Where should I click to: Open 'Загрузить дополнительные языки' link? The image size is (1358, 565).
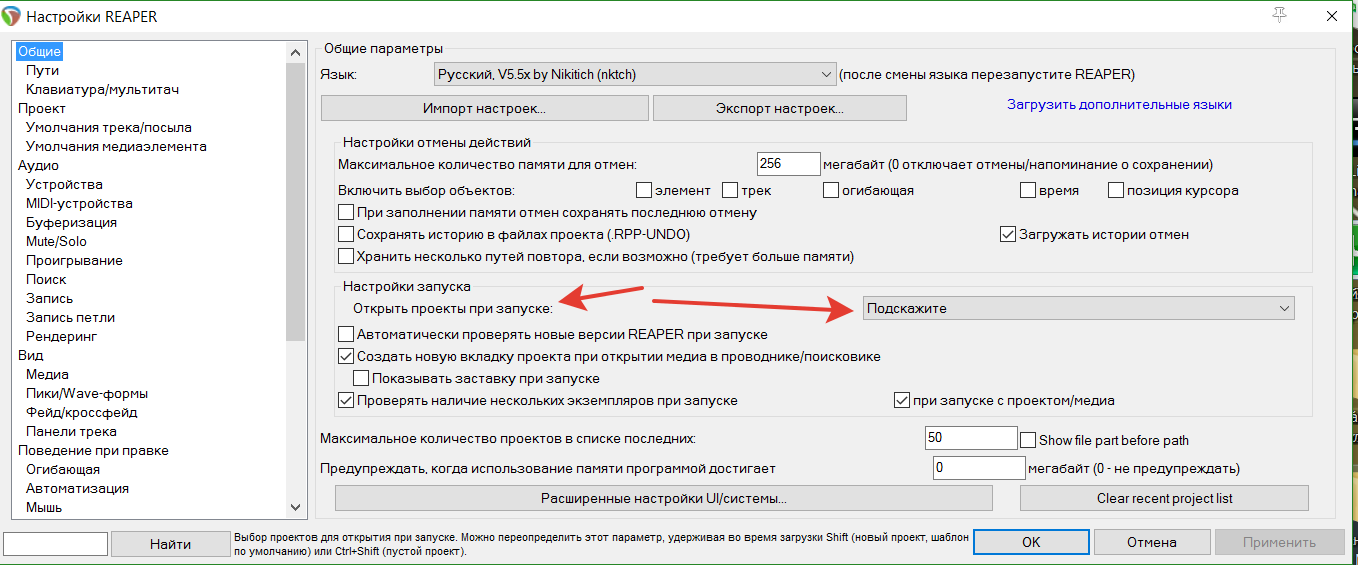(x=1119, y=104)
